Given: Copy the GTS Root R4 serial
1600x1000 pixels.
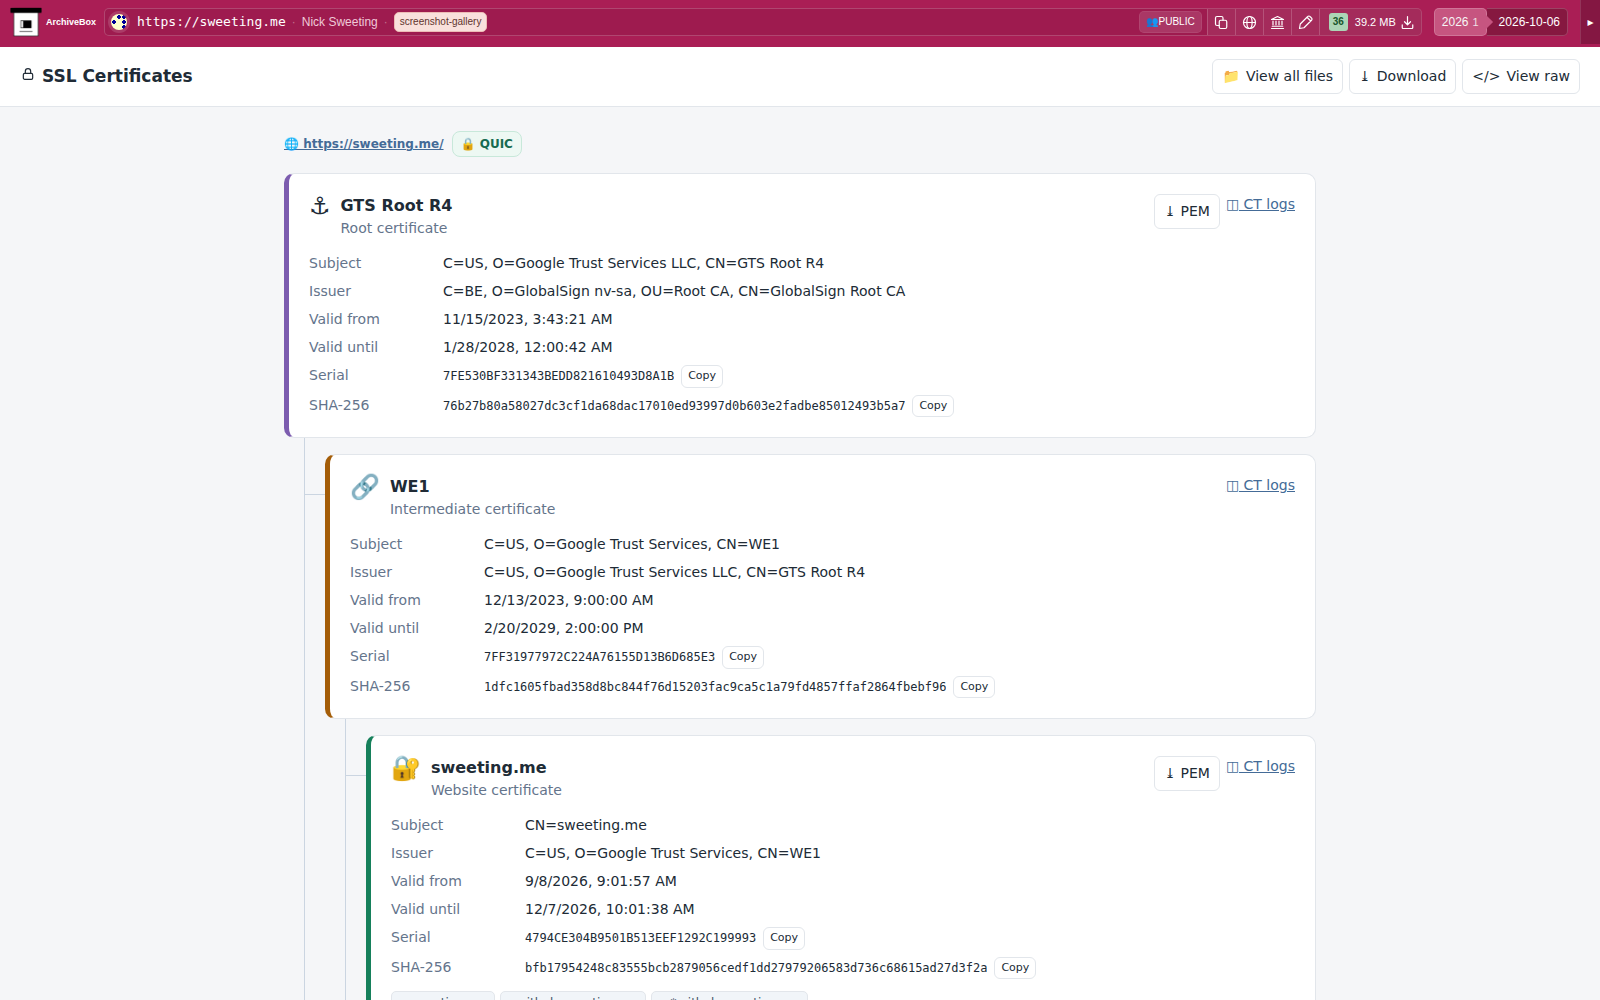Looking at the screenshot, I should pyautogui.click(x=702, y=376).
